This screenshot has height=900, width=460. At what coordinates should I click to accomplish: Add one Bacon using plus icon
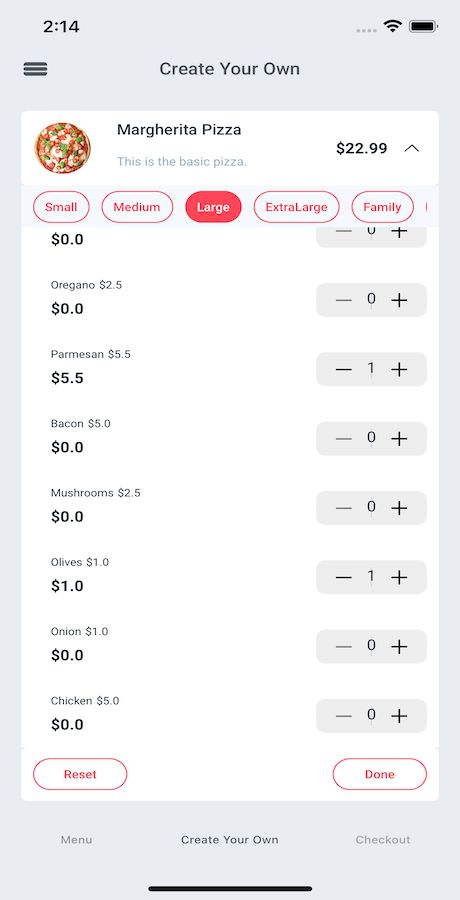coord(399,439)
